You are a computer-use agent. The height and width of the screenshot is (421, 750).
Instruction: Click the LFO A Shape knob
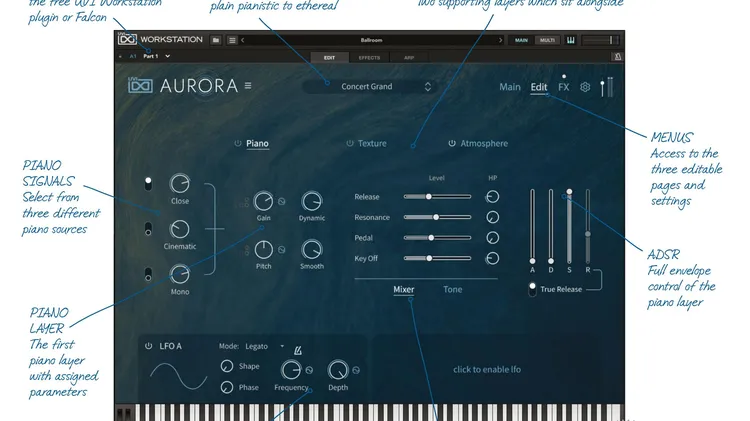click(227, 366)
